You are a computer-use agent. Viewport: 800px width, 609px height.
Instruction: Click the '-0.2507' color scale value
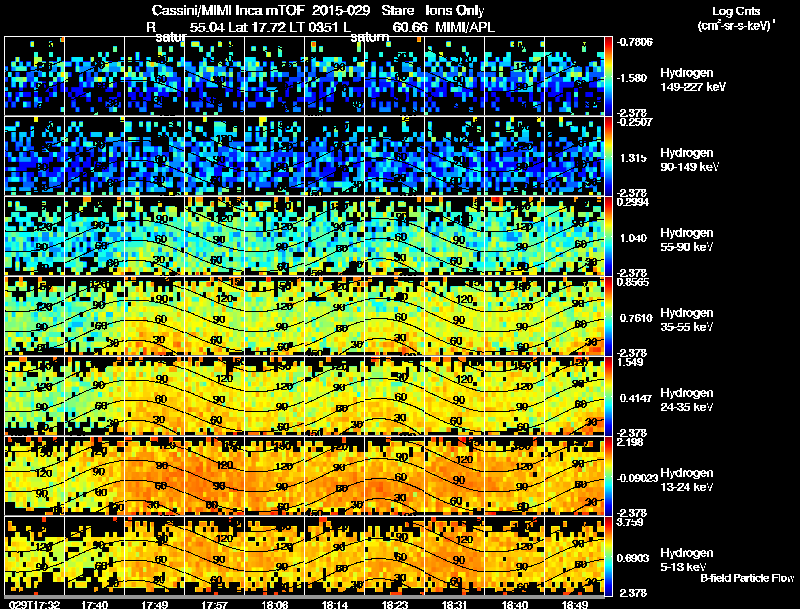tap(634, 122)
